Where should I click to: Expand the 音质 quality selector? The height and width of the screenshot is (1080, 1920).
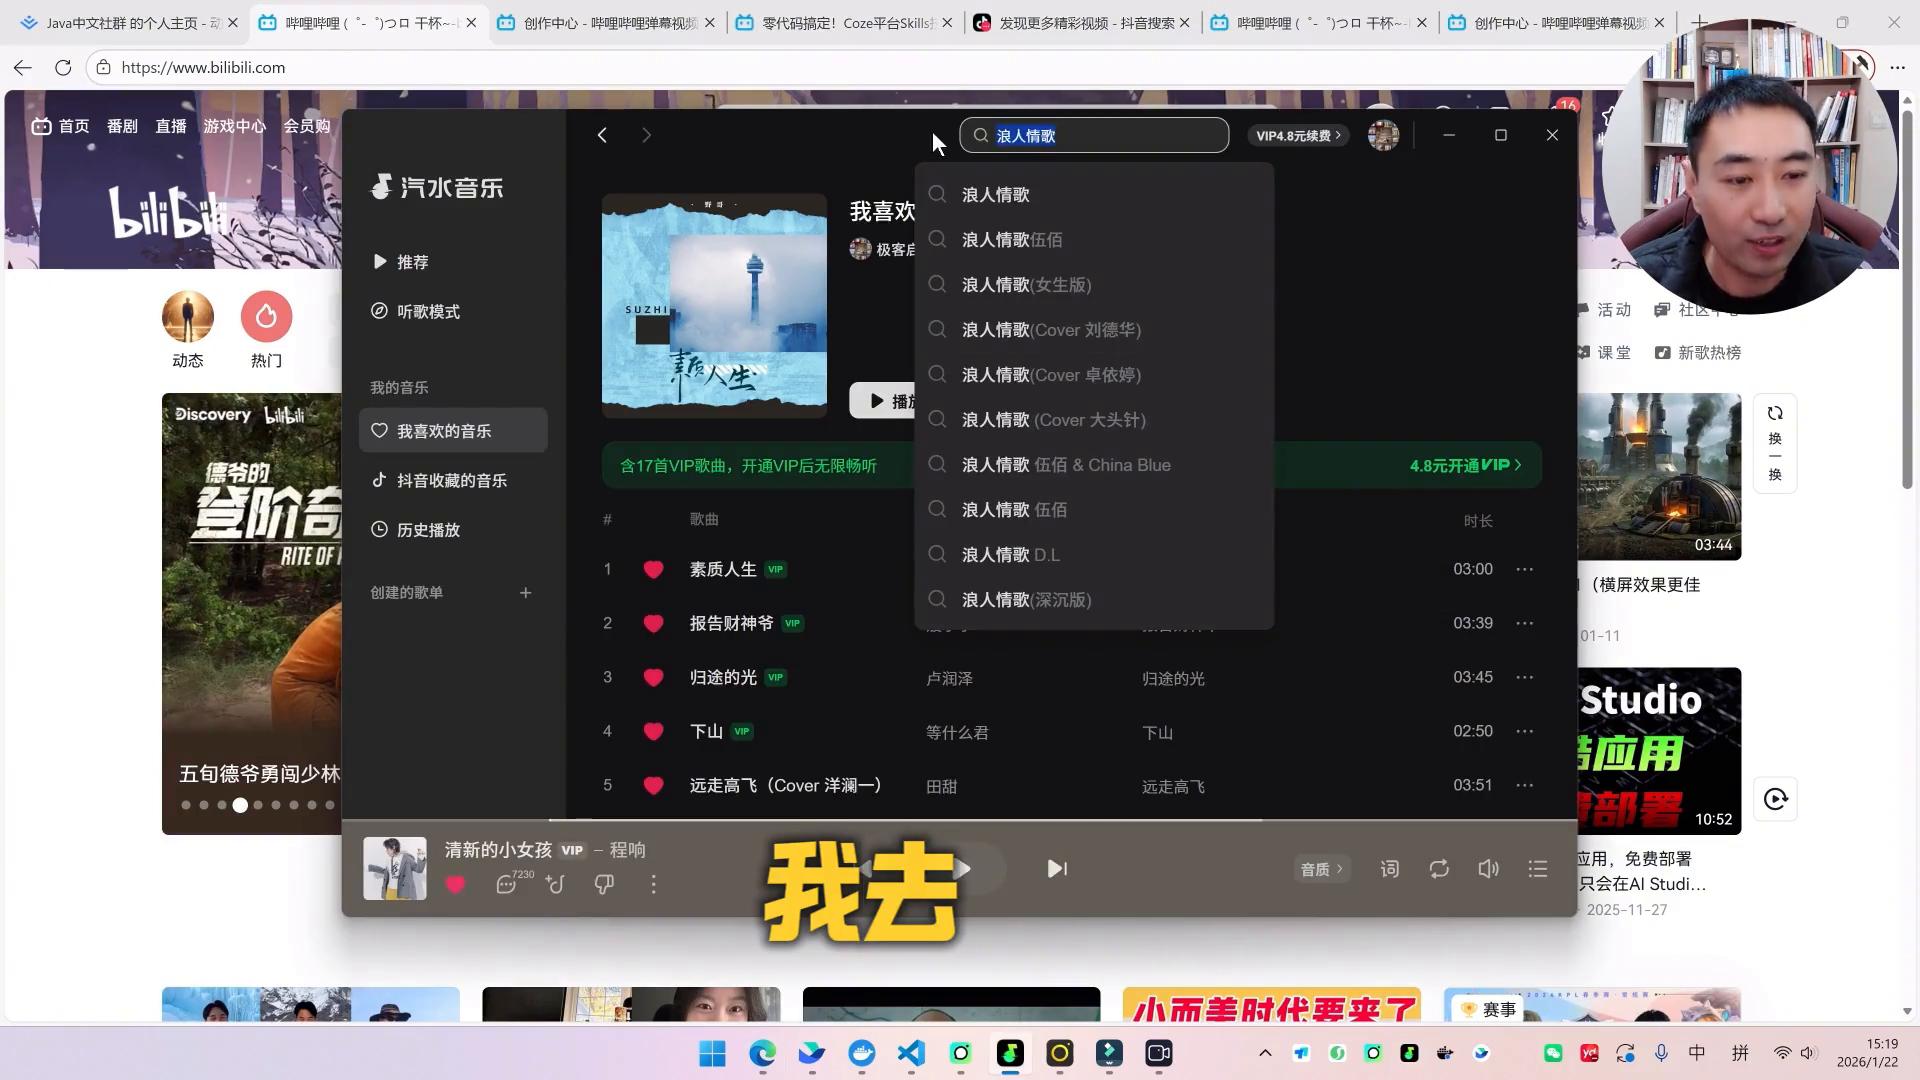click(1320, 869)
